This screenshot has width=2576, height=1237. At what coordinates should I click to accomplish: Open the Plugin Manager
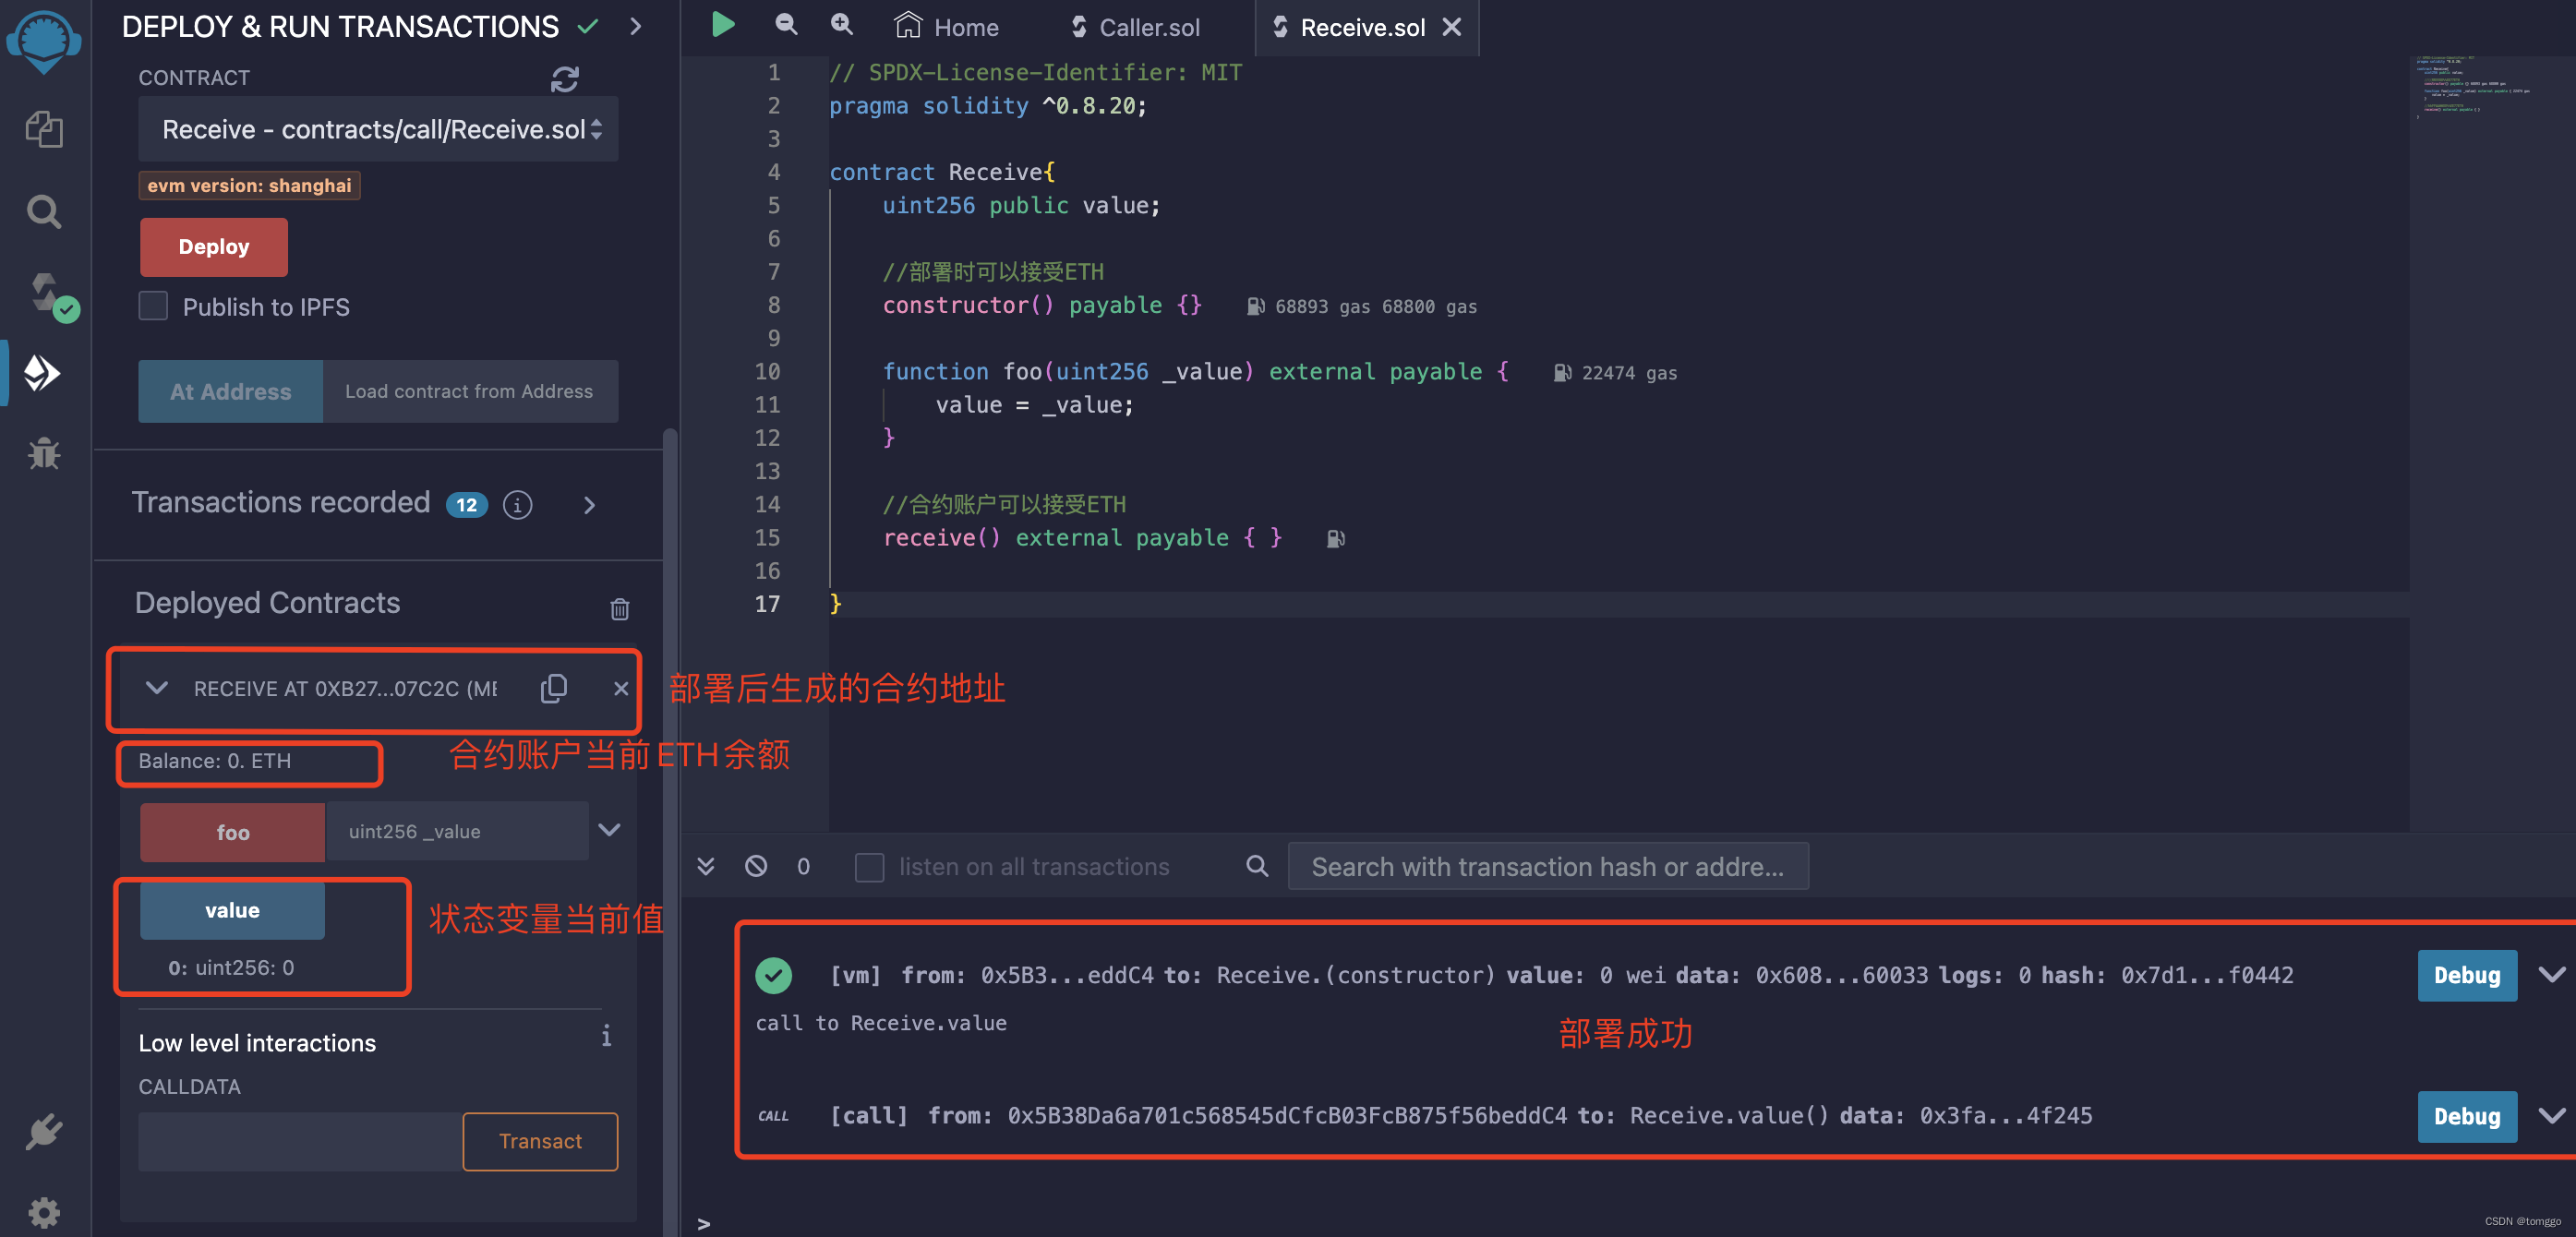(44, 1131)
